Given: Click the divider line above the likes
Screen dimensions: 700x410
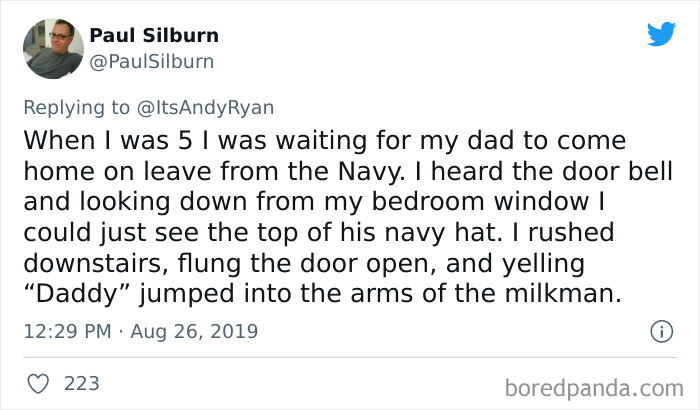Looking at the screenshot, I should [350, 357].
